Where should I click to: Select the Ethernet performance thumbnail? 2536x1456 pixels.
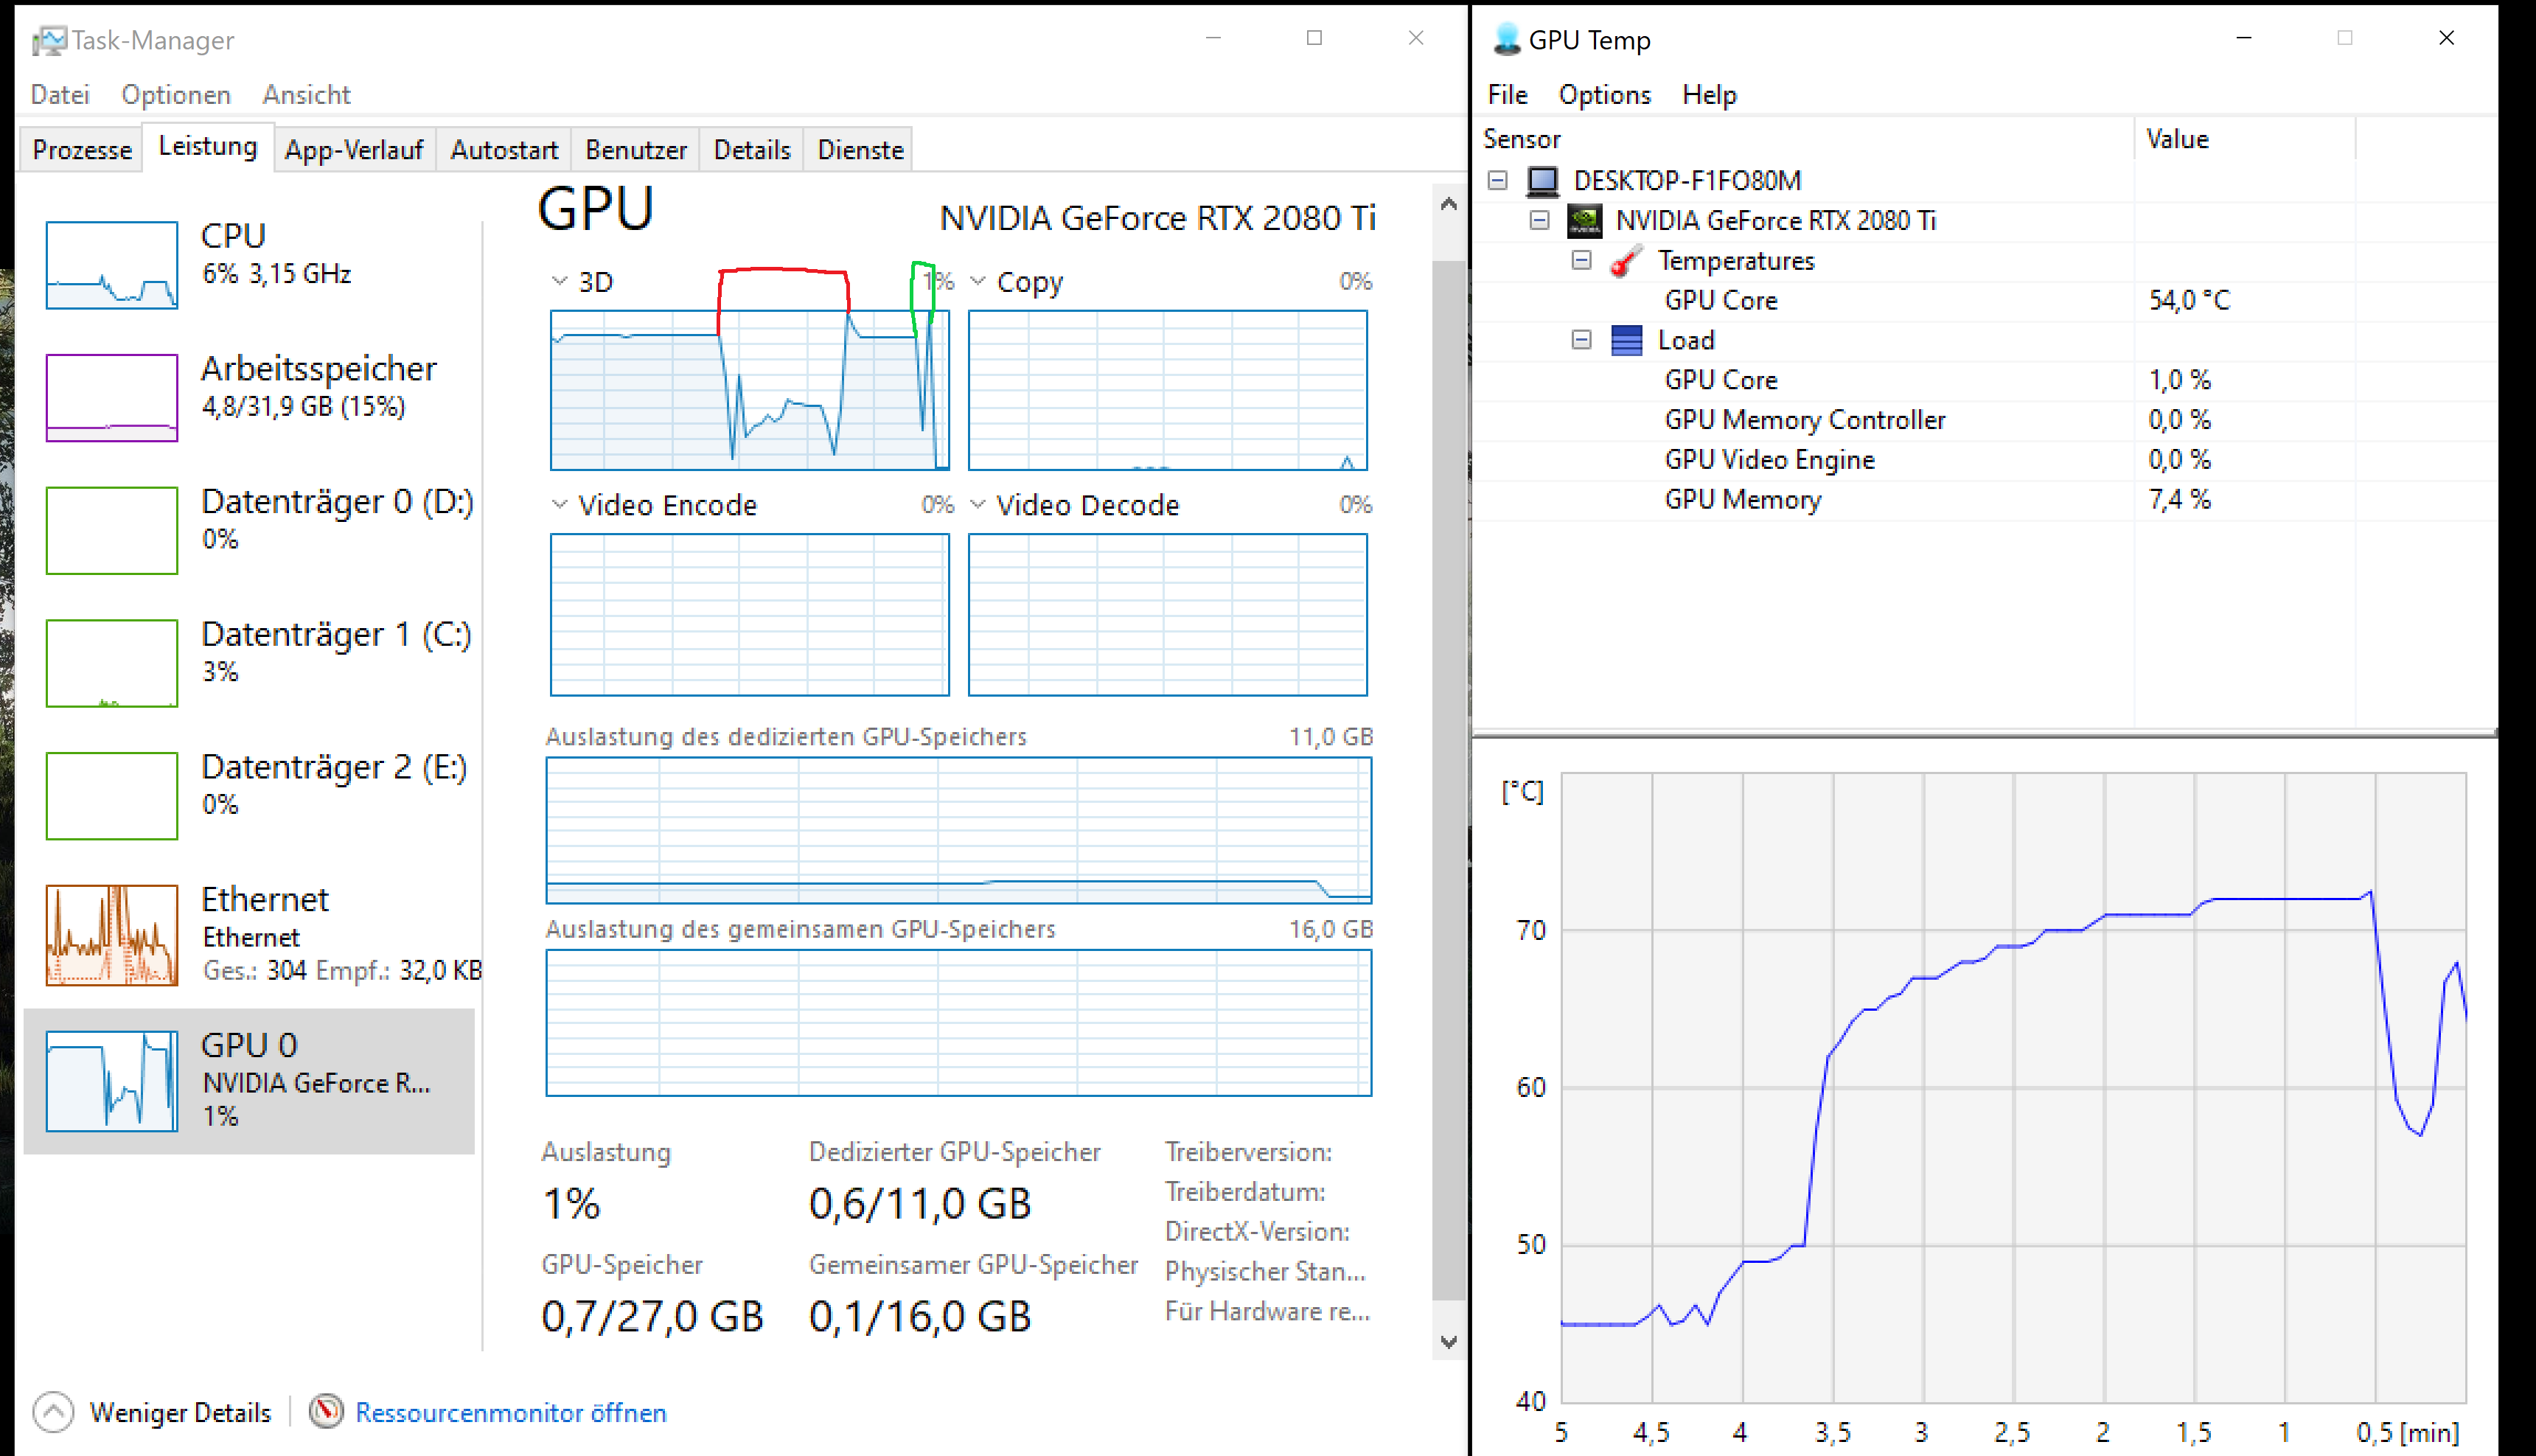pos(112,934)
